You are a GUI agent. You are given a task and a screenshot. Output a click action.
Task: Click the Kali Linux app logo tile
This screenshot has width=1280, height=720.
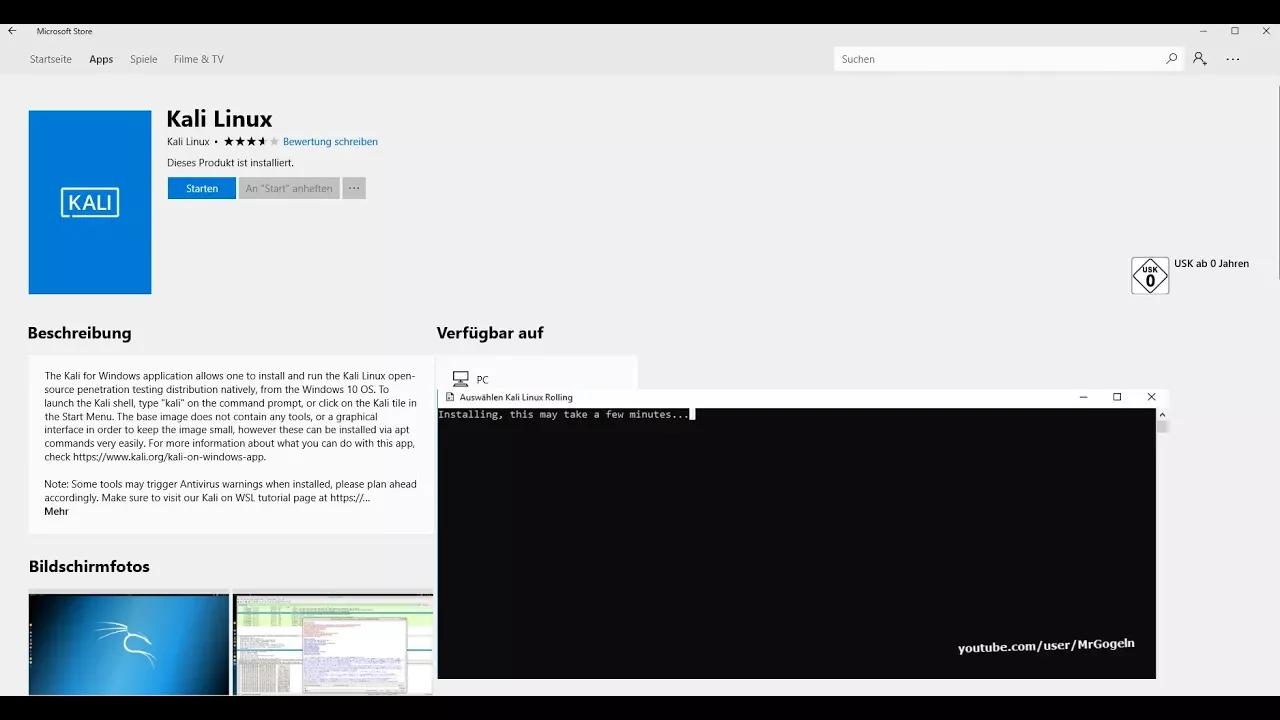tap(90, 202)
